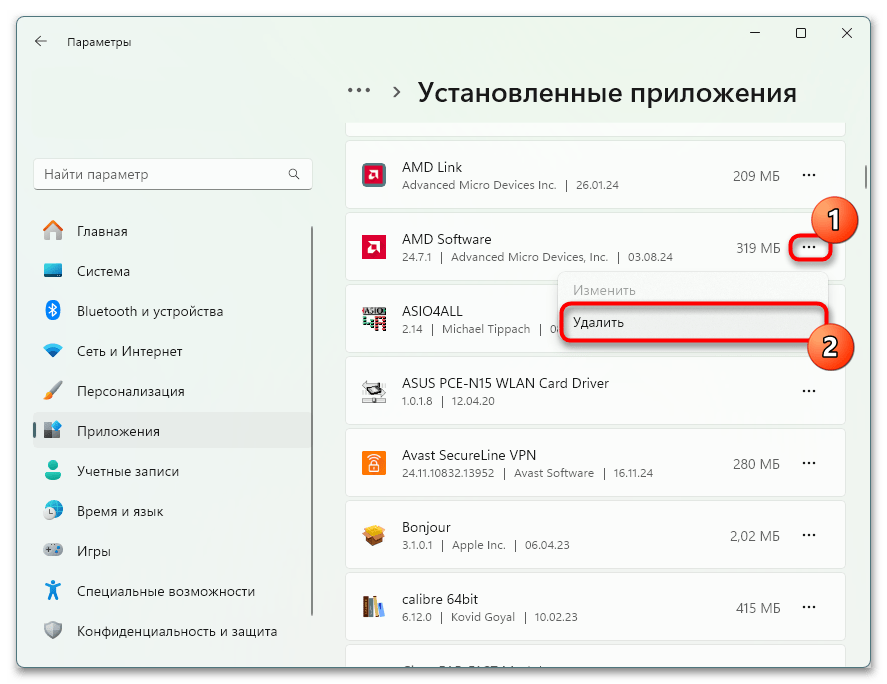Open more options for AMD Software
Screen dimensions: 887x684
(809, 247)
